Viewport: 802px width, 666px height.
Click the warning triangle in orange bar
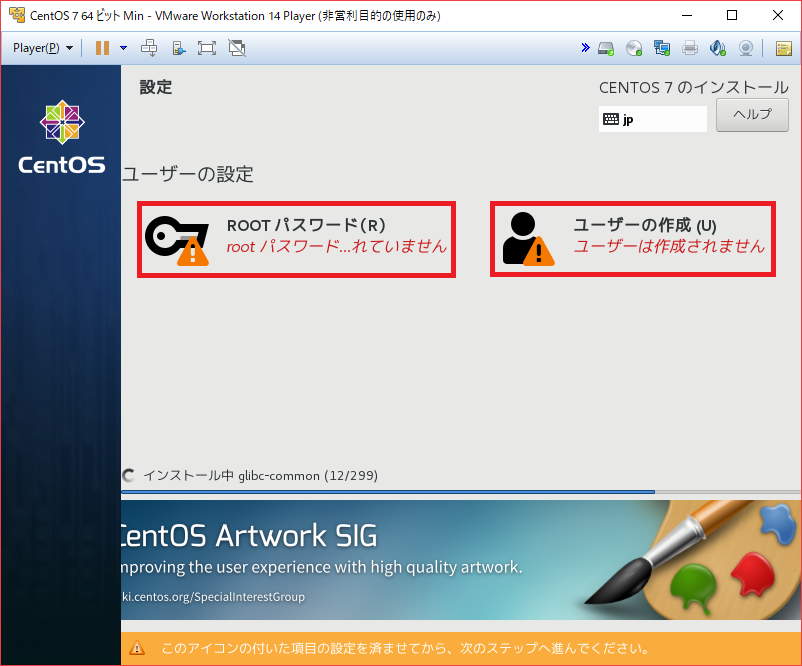point(137,649)
